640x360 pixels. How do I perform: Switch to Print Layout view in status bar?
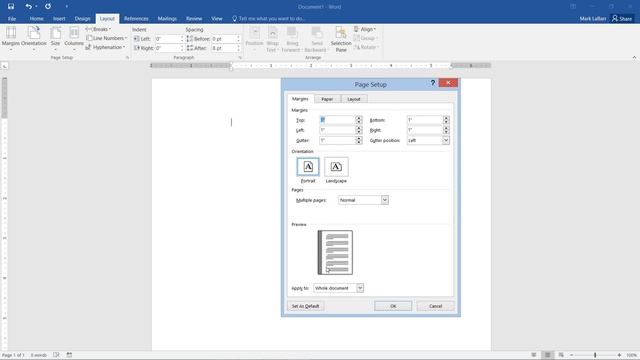[547, 355]
